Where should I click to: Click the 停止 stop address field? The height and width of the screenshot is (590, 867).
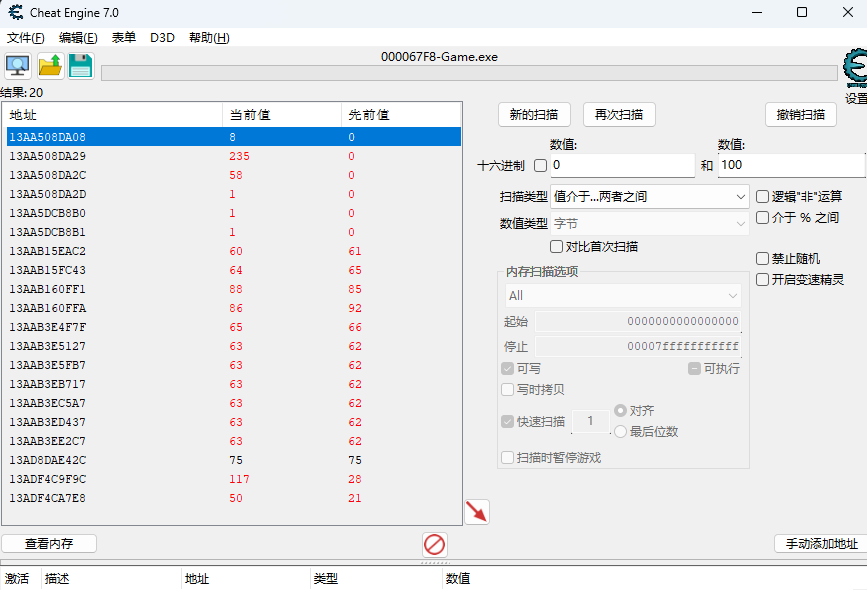pos(638,346)
